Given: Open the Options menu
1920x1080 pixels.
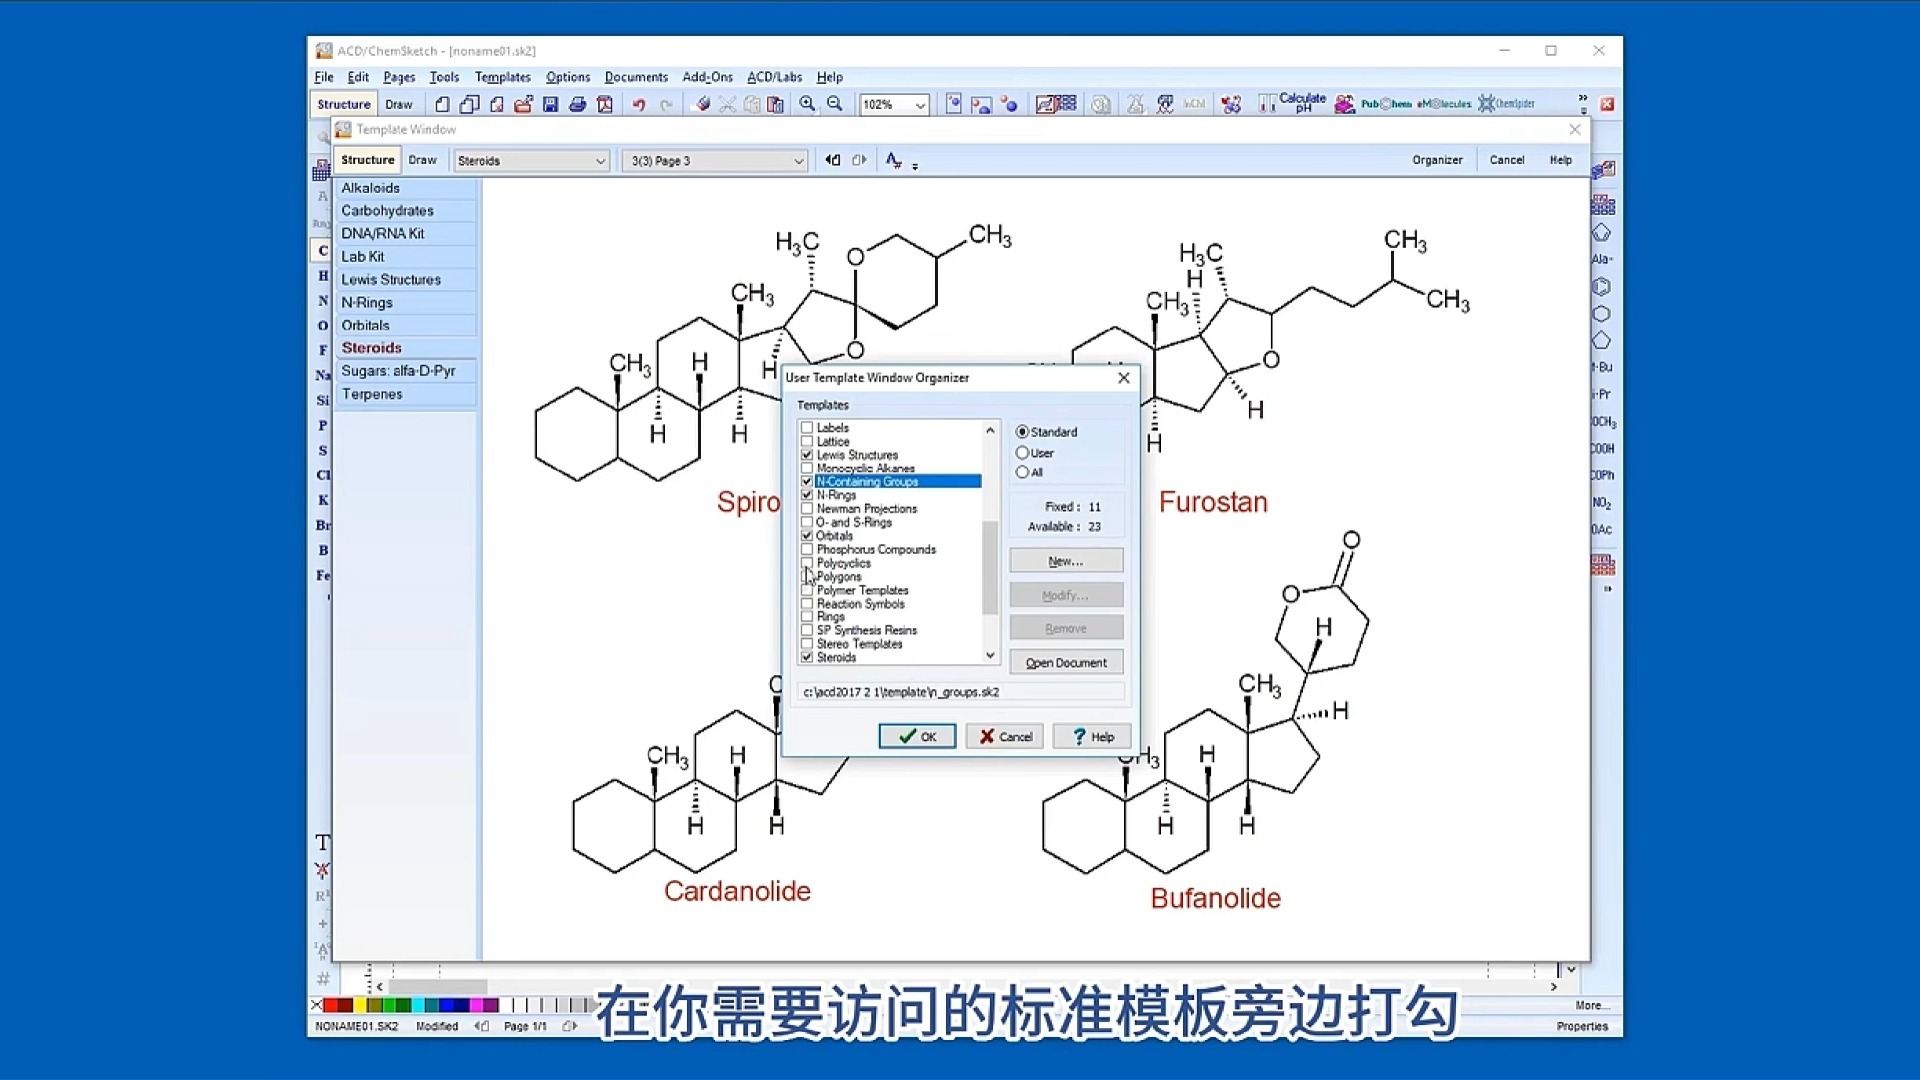Looking at the screenshot, I should coord(568,77).
